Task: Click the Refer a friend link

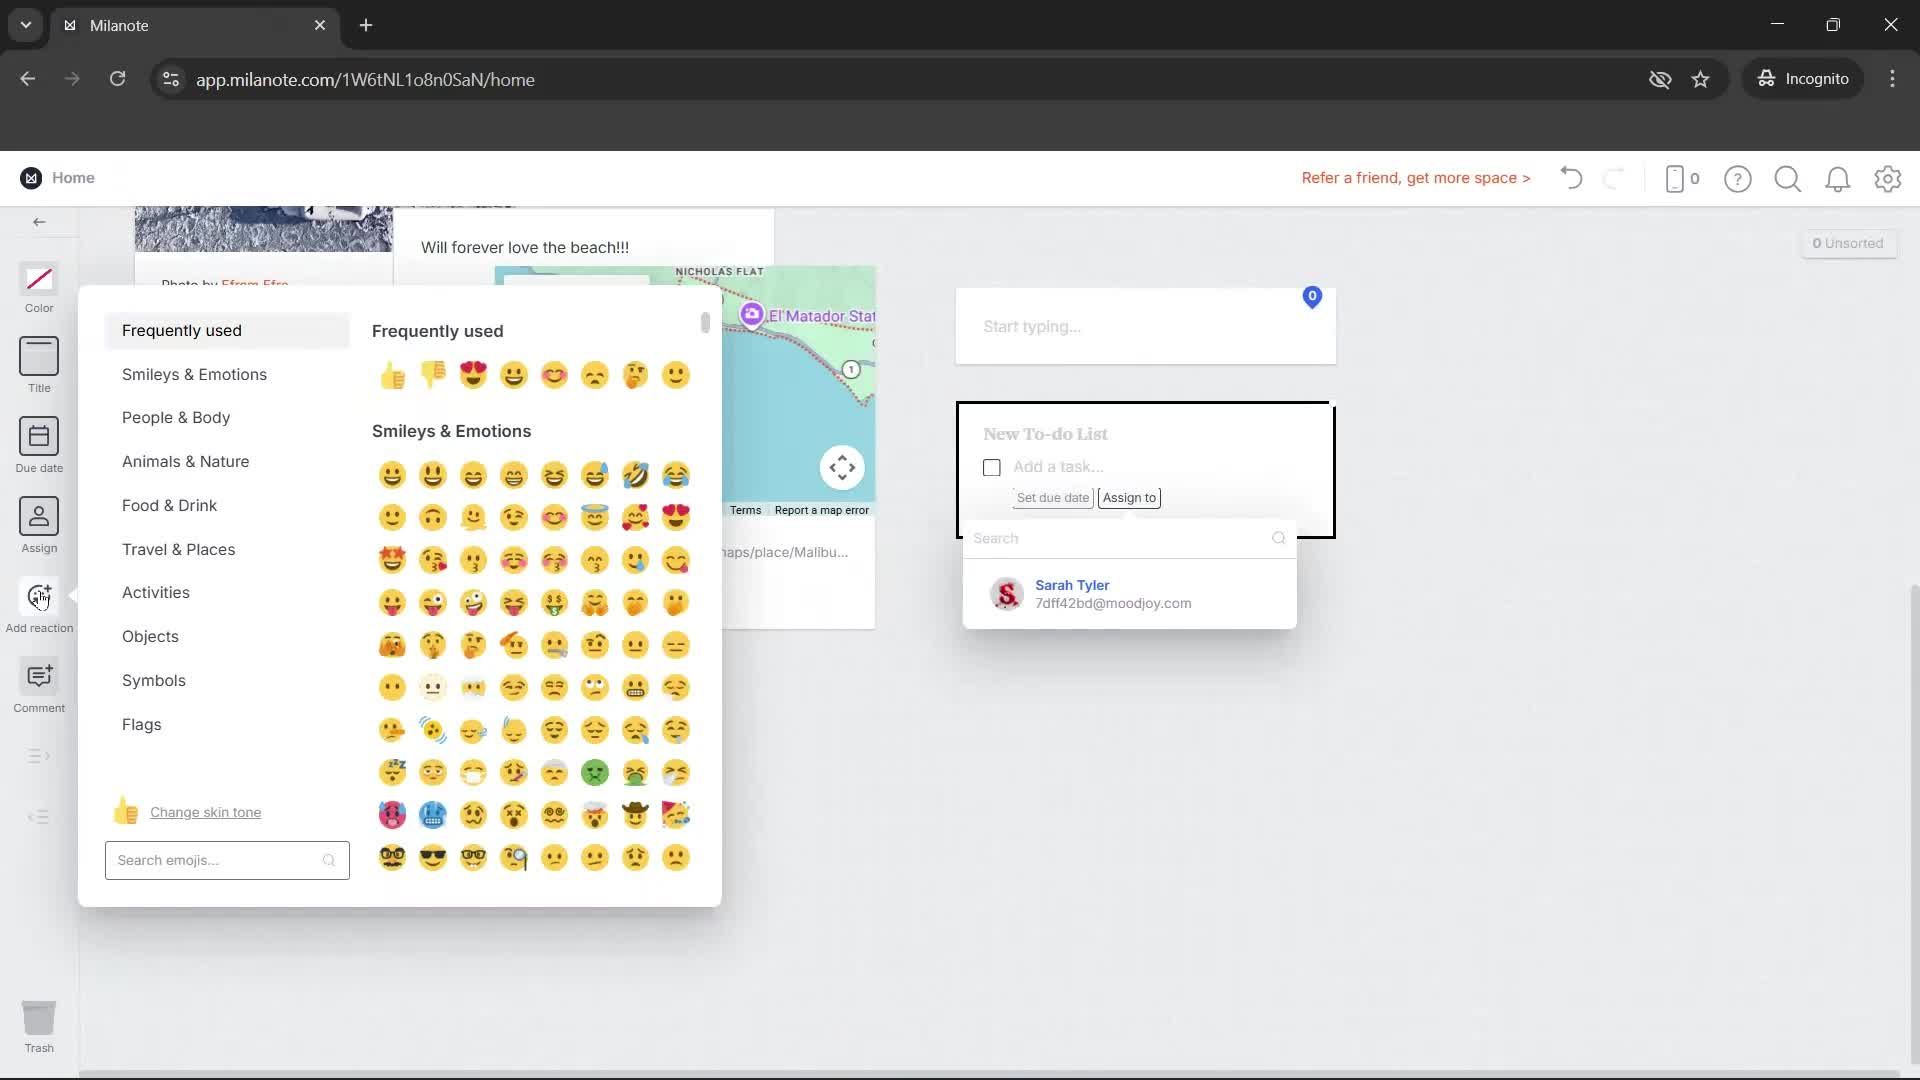Action: tap(1415, 178)
